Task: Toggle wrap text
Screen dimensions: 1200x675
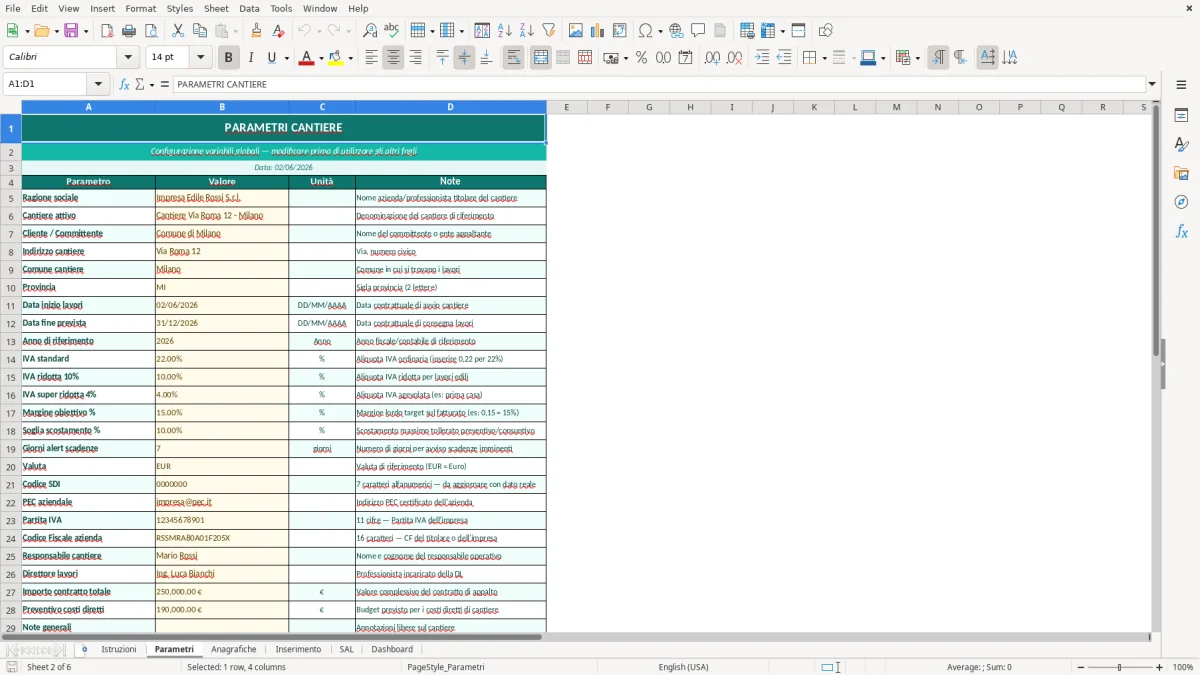Action: pyautogui.click(x=513, y=58)
